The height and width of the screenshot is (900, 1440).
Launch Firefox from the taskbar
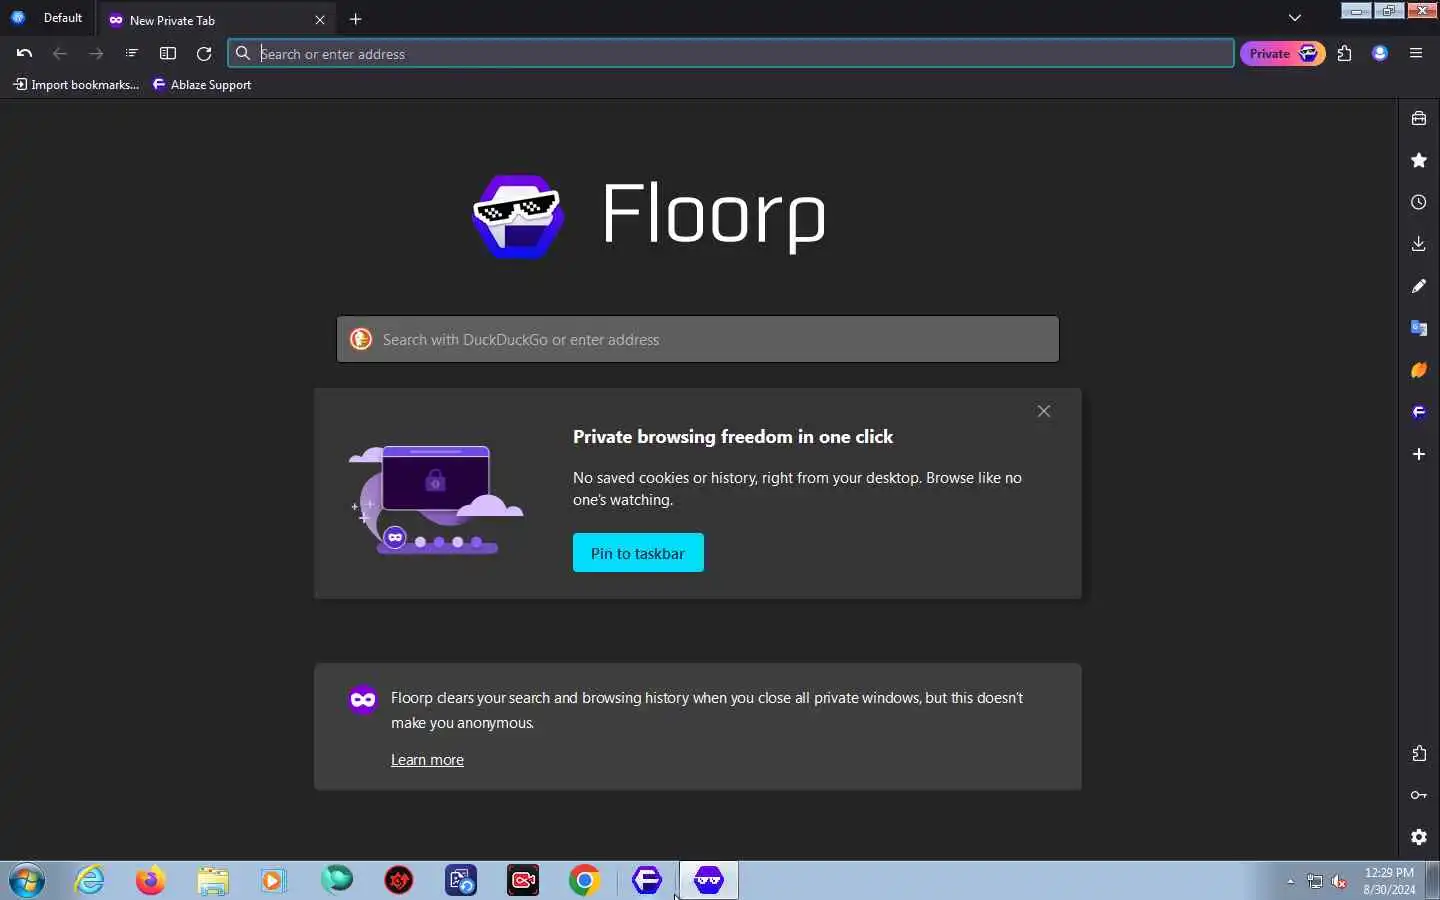point(151,881)
